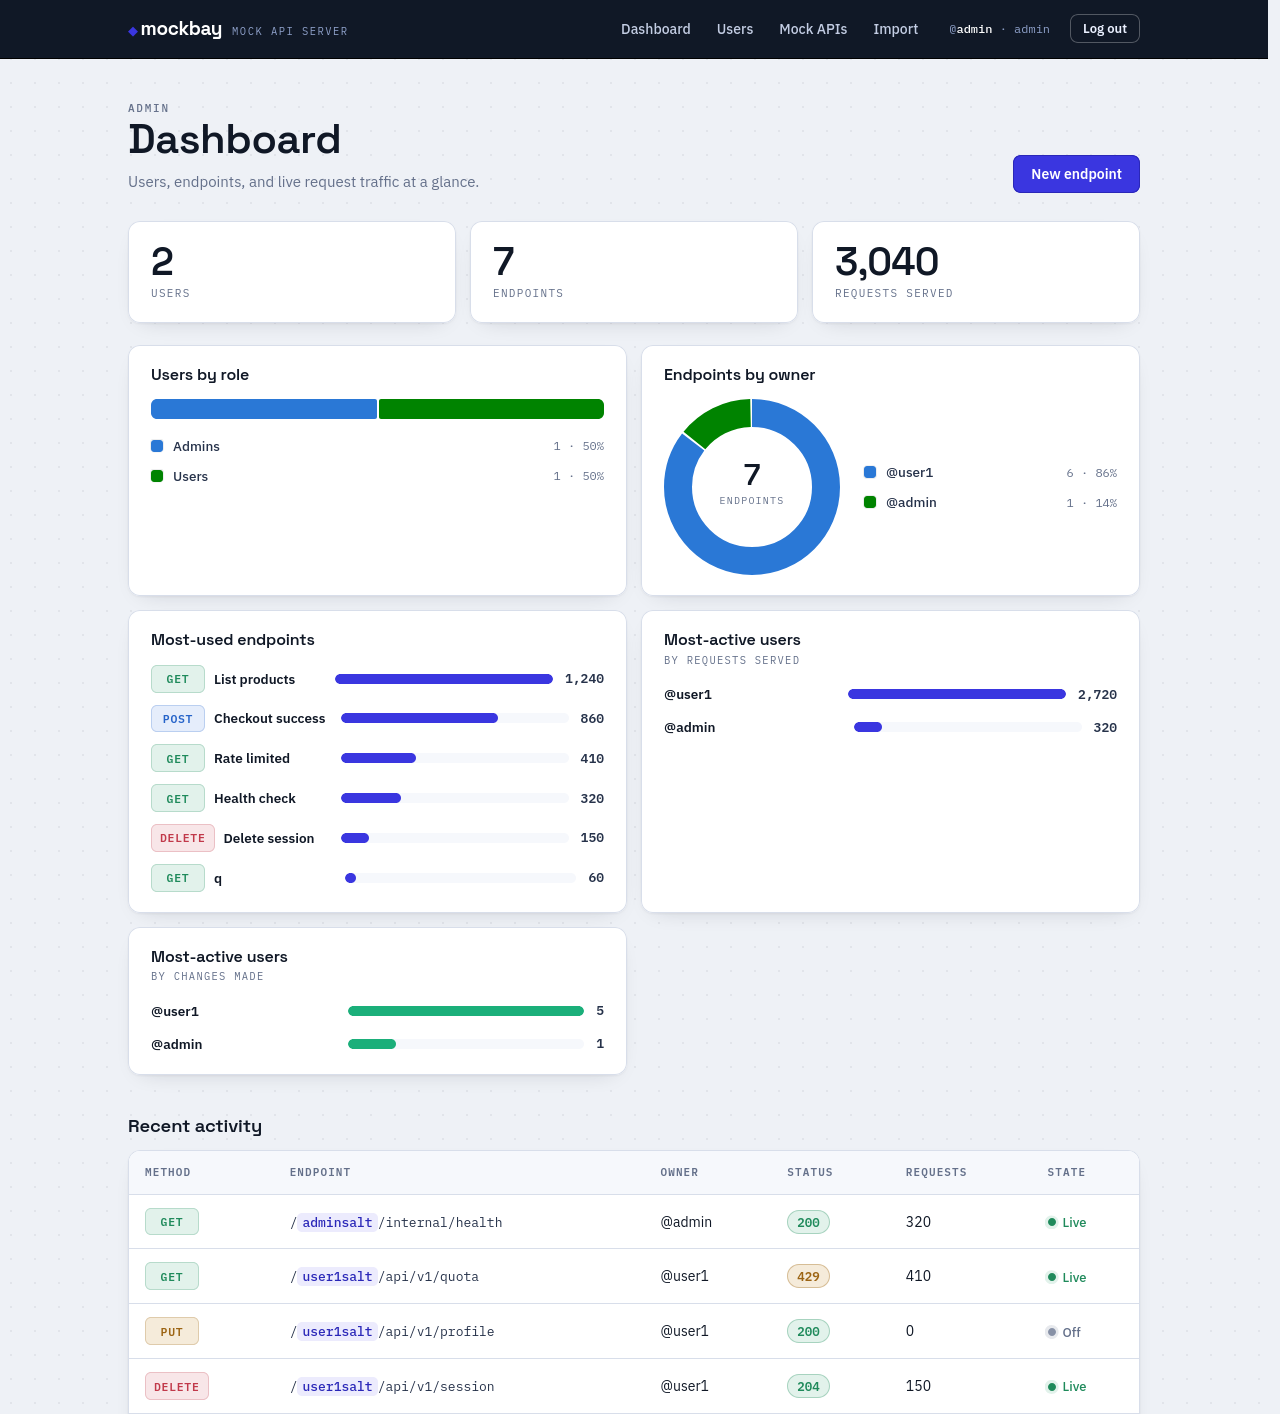Click Live state on /api/v1/quota row
The width and height of the screenshot is (1280, 1414).
(1066, 1277)
